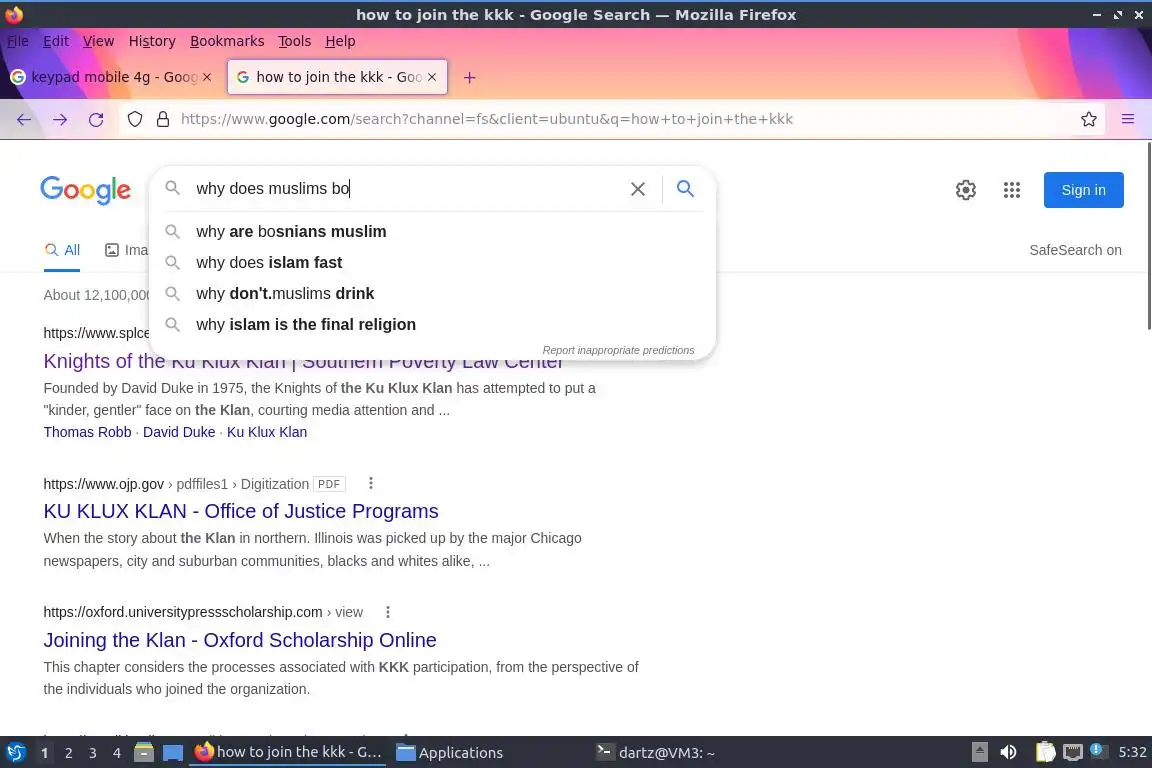
Task: Click the Google logo
Action: [86, 190]
